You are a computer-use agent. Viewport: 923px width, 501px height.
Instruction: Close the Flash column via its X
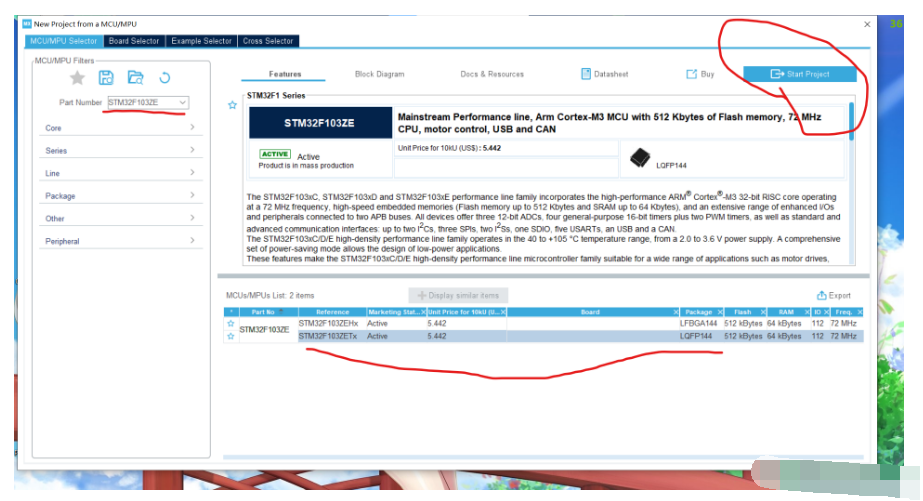[x=763, y=312]
